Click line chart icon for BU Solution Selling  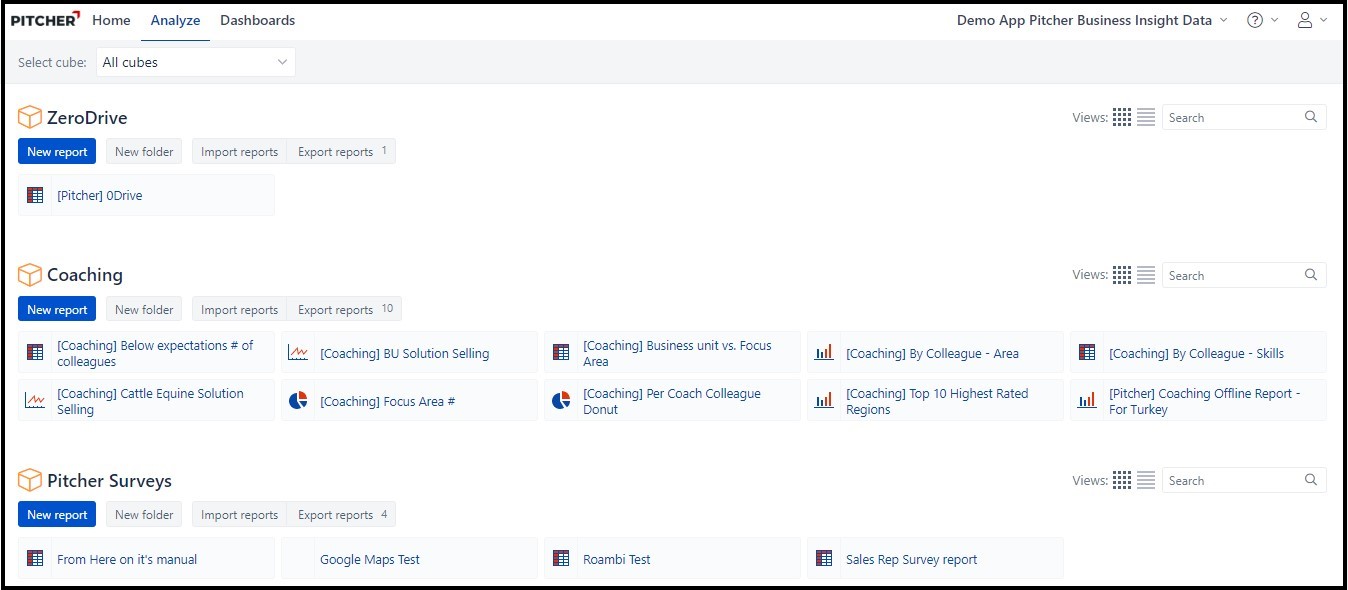click(x=298, y=353)
